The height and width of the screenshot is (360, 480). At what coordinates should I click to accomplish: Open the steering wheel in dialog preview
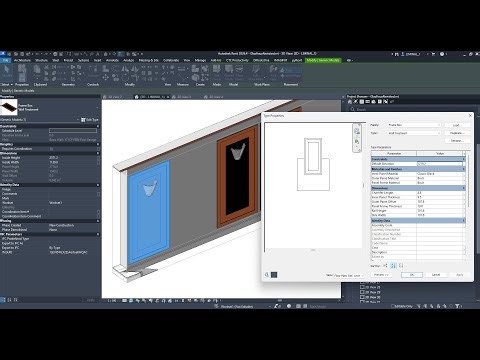click(x=357, y=131)
